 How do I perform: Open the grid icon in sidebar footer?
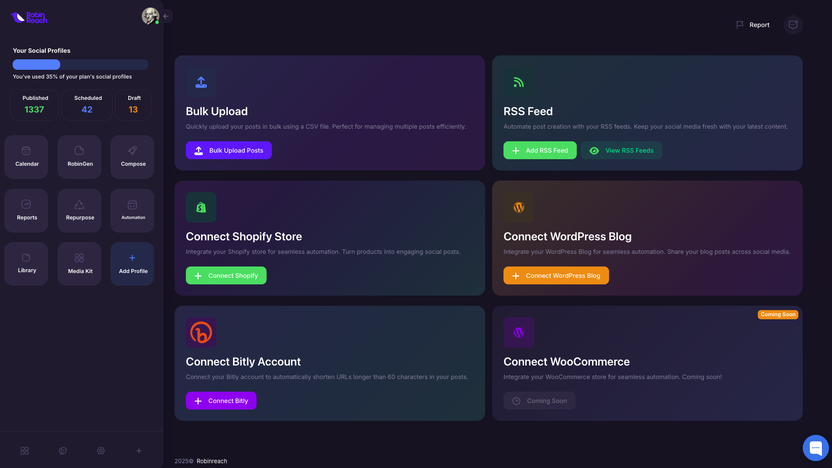[x=24, y=451]
